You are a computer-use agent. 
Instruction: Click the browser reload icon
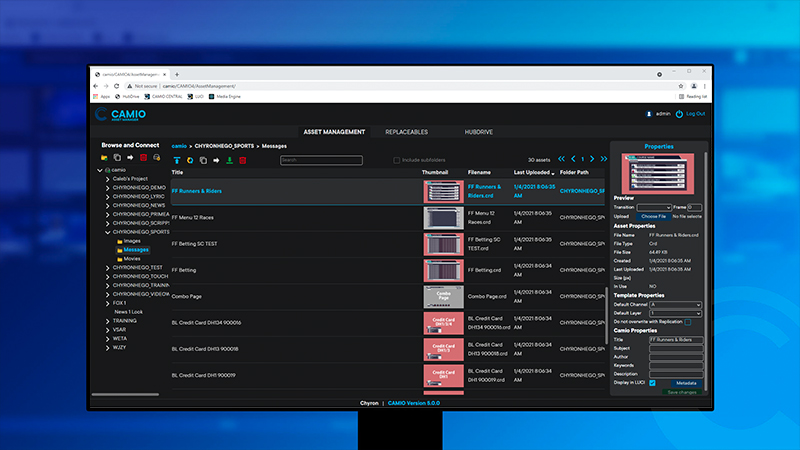pyautogui.click(x=116, y=86)
